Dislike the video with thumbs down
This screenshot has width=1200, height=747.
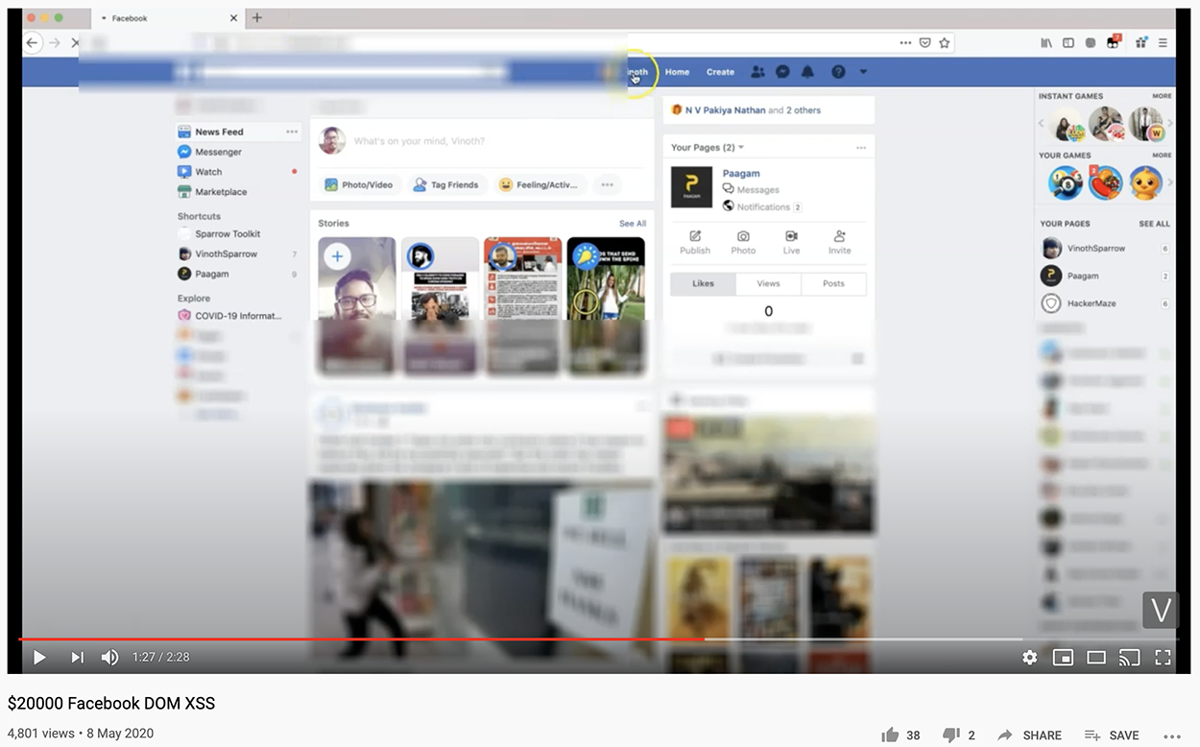click(x=951, y=735)
